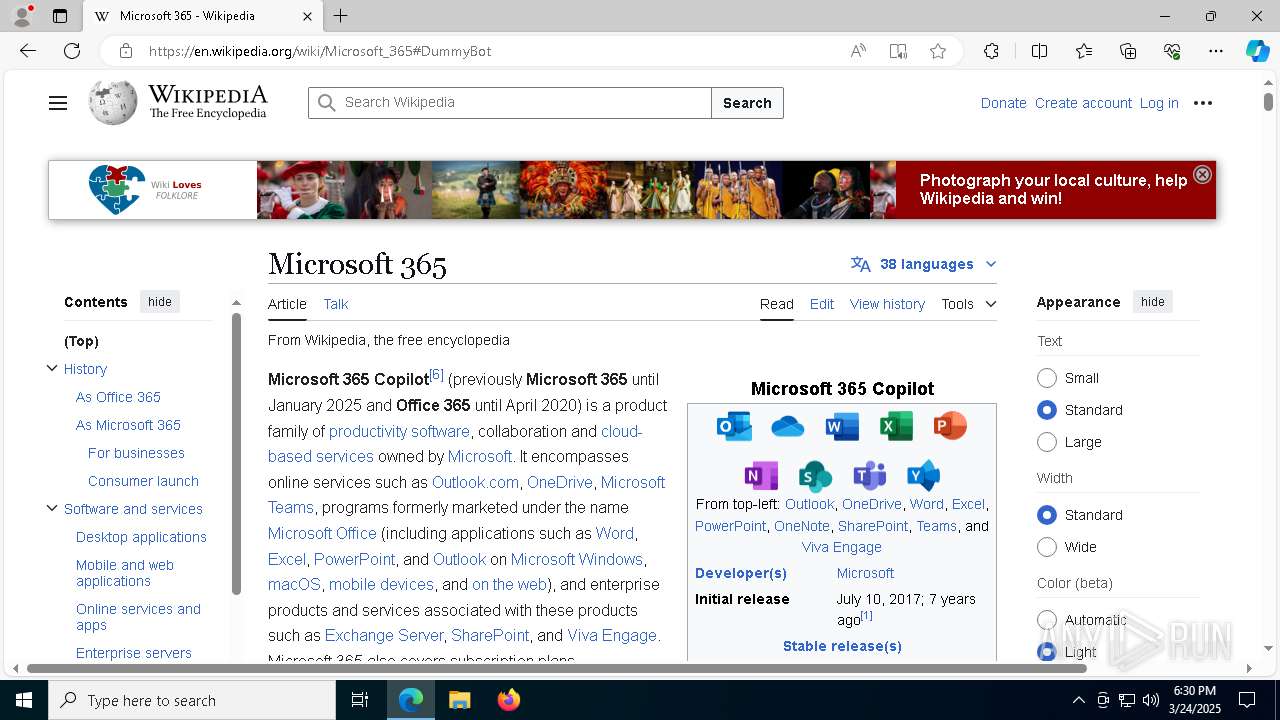Show hidden icons in system tray
Viewport: 1280px width, 720px height.
coord(1078,700)
